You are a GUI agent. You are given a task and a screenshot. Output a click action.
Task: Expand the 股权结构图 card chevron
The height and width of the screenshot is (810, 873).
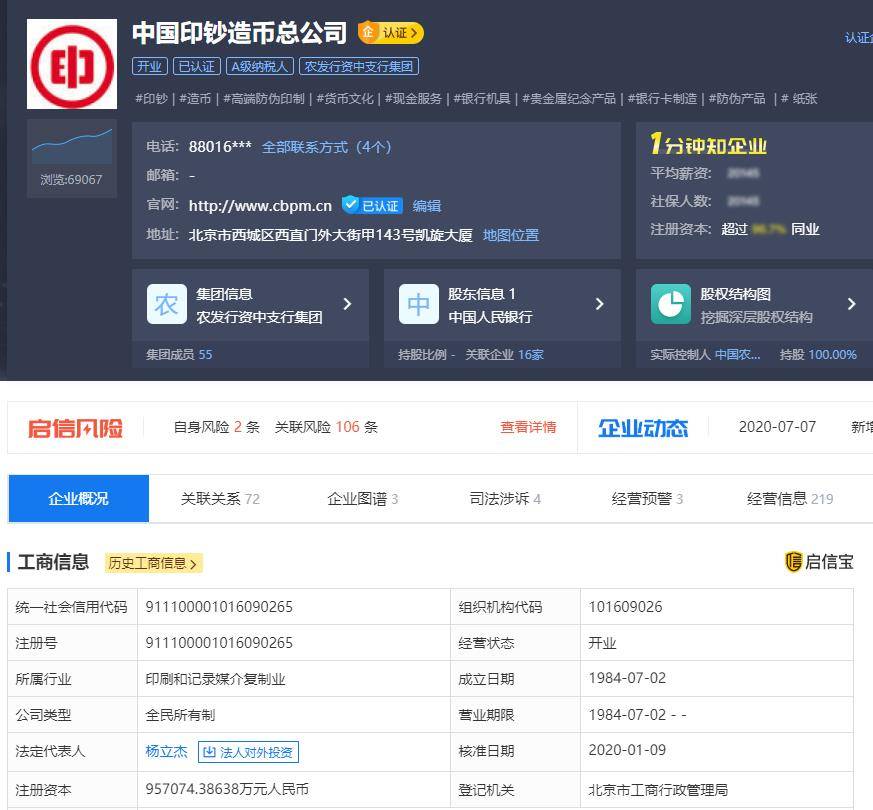851,304
